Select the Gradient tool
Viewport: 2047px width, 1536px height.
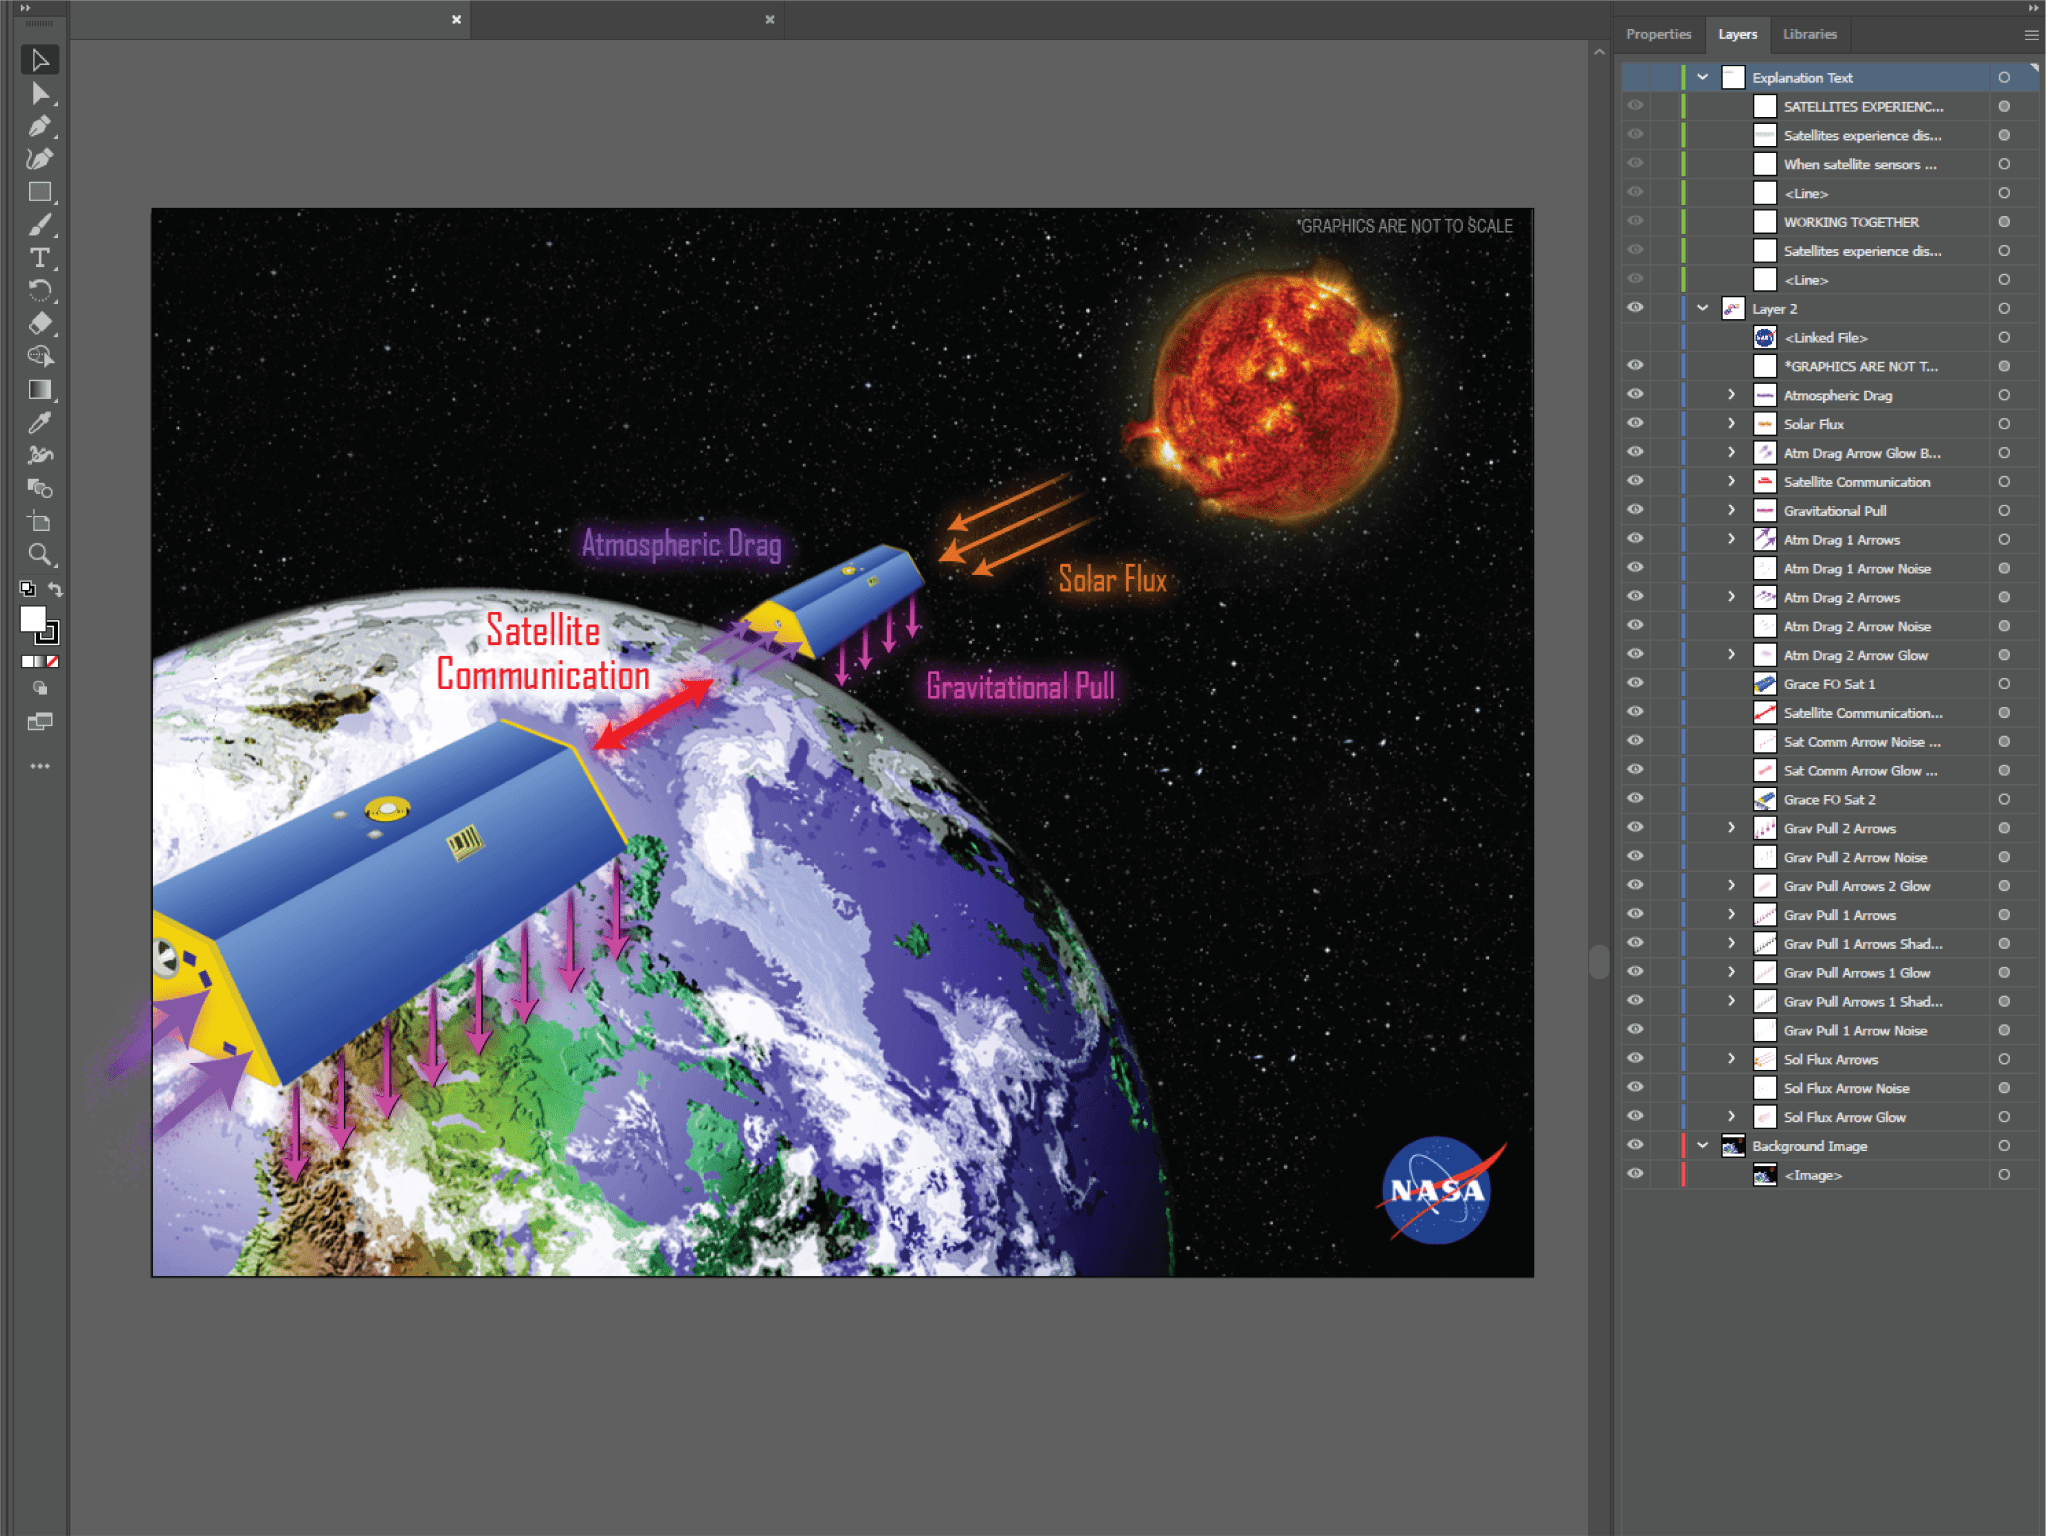point(39,390)
